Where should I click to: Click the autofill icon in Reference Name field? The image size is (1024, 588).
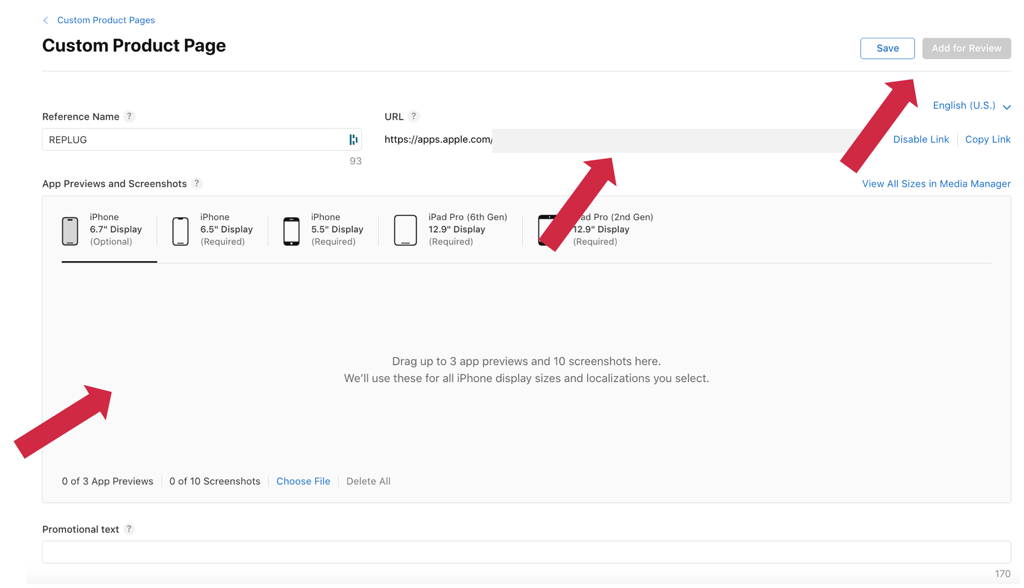[353, 140]
